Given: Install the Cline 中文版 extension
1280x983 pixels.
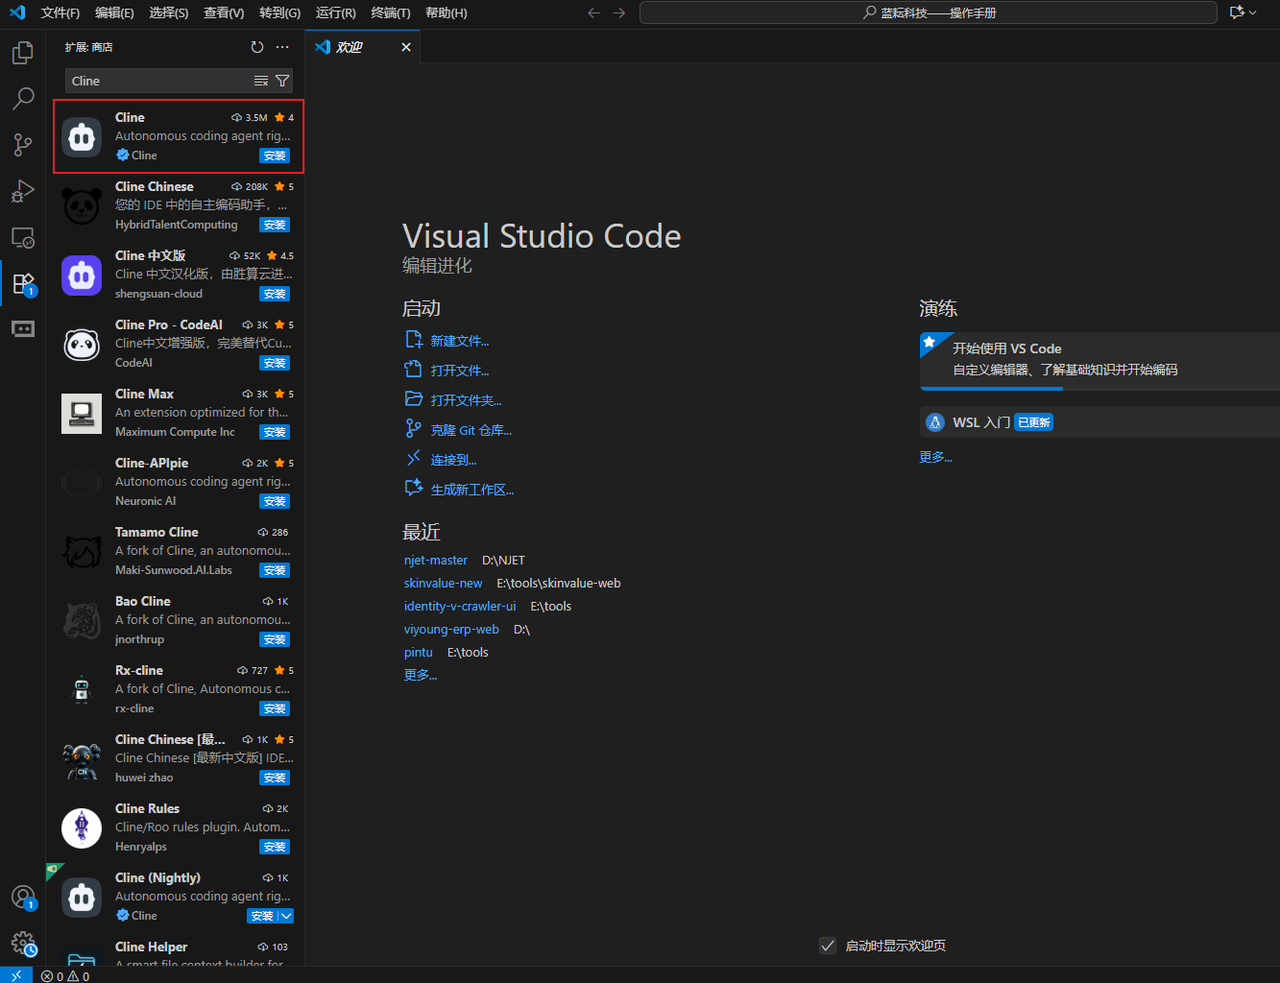Looking at the screenshot, I should (x=274, y=294).
